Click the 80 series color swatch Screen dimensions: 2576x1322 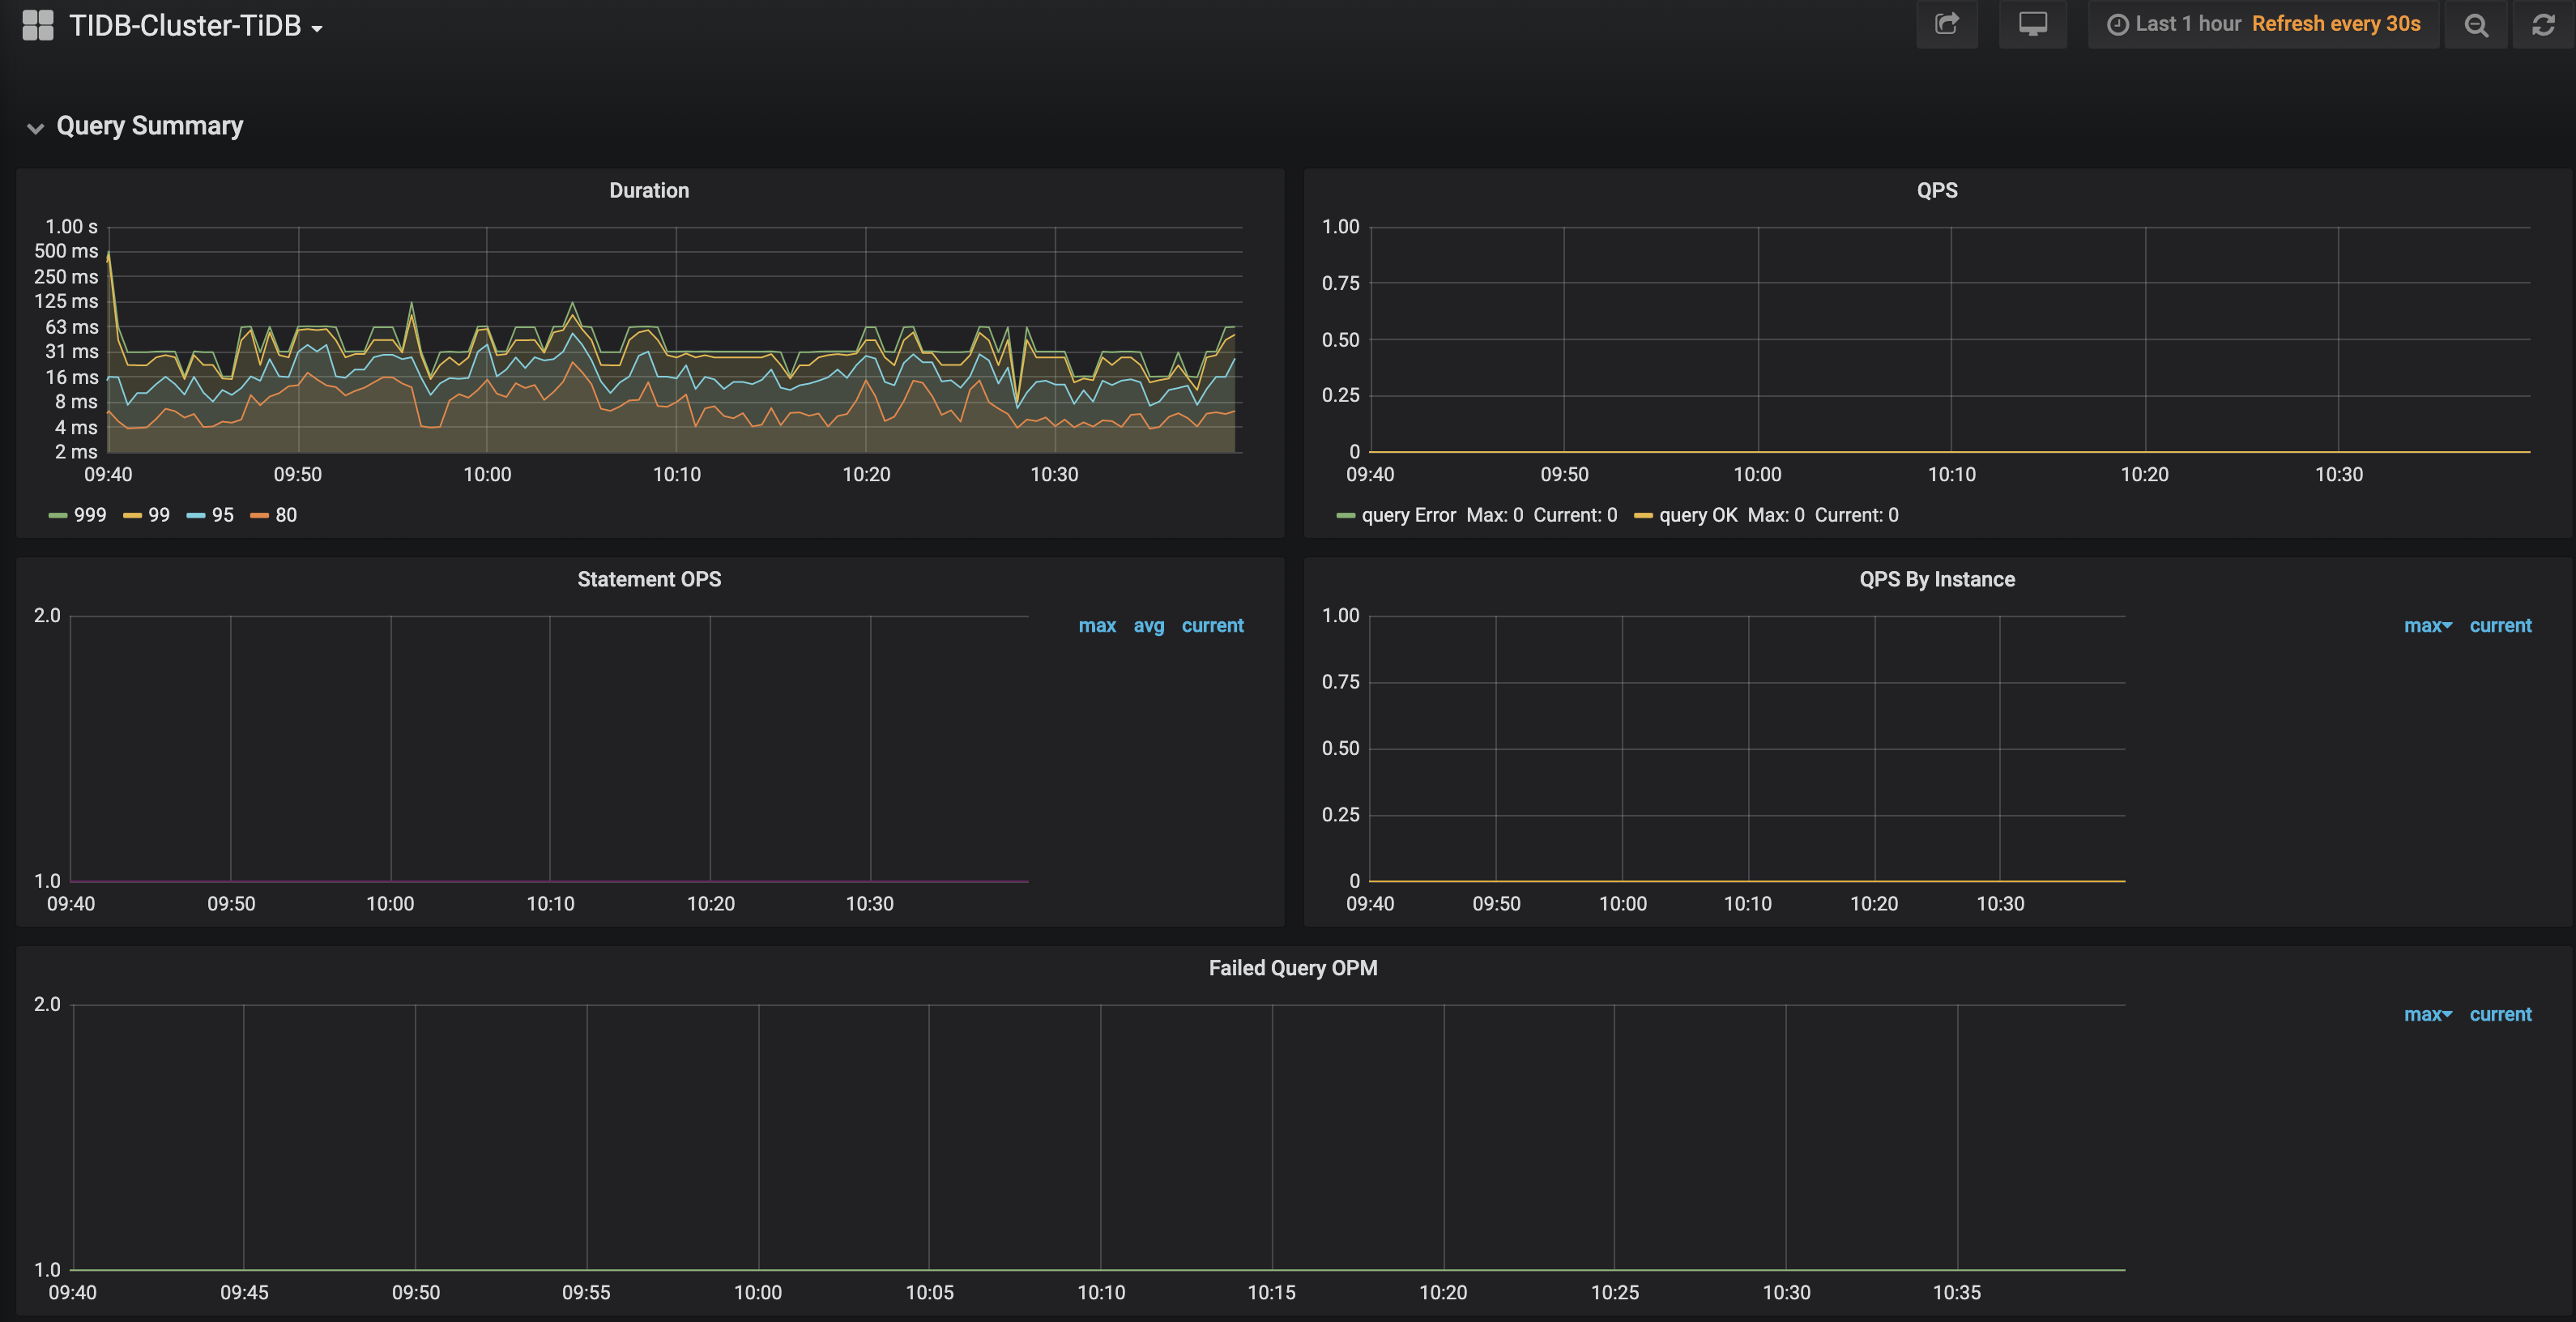point(259,515)
